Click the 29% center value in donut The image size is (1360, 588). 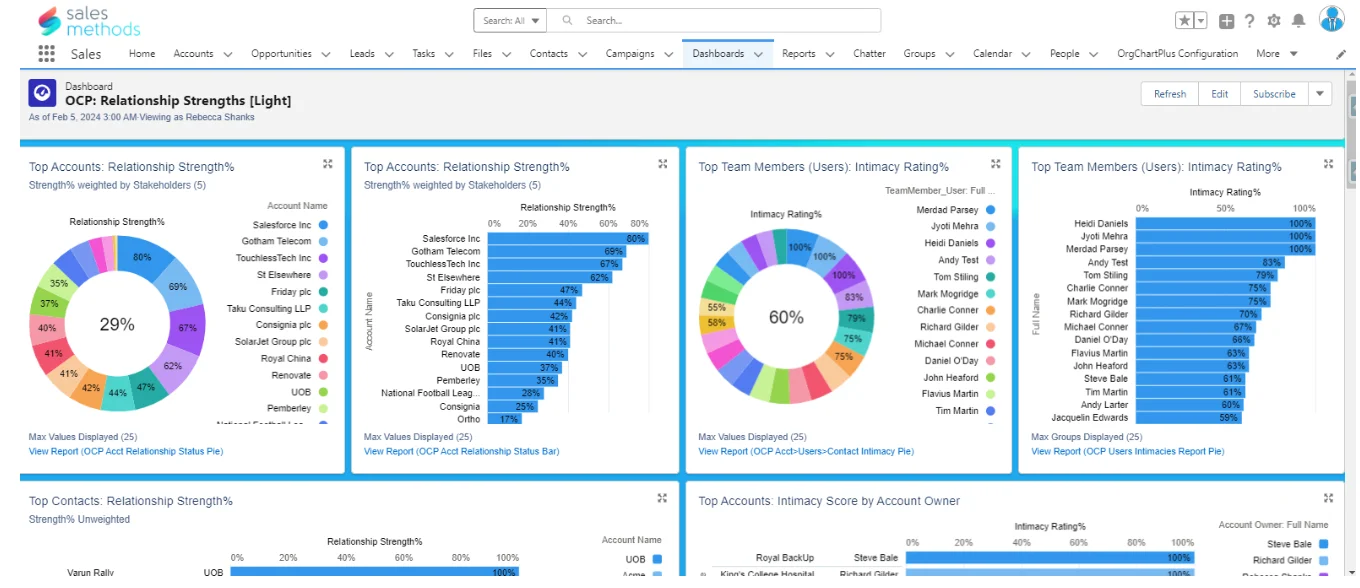(117, 324)
